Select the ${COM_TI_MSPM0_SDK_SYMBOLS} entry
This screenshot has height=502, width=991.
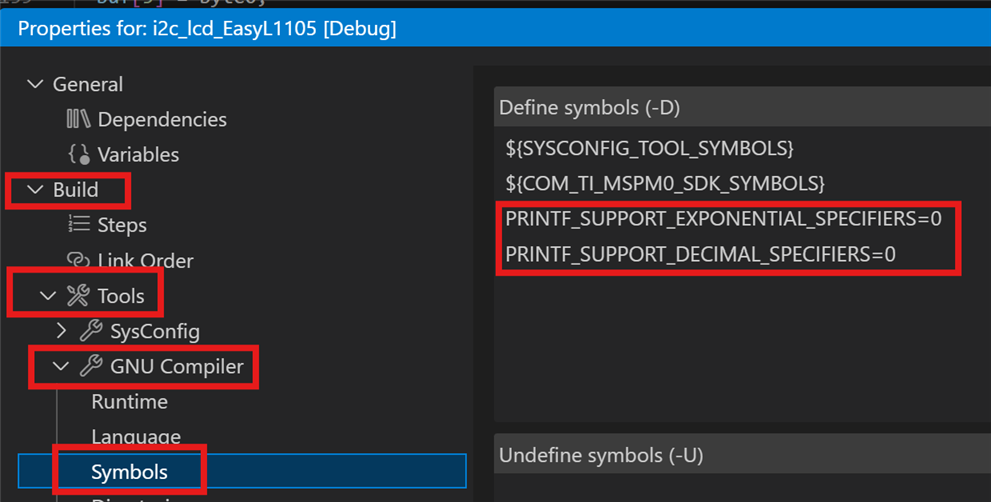664,184
